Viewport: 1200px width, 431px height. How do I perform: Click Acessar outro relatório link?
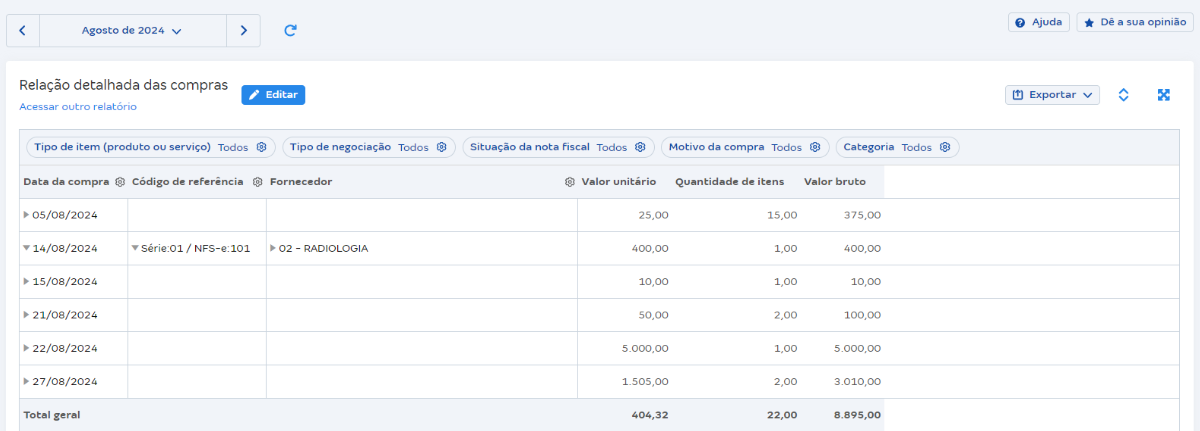[x=78, y=107]
